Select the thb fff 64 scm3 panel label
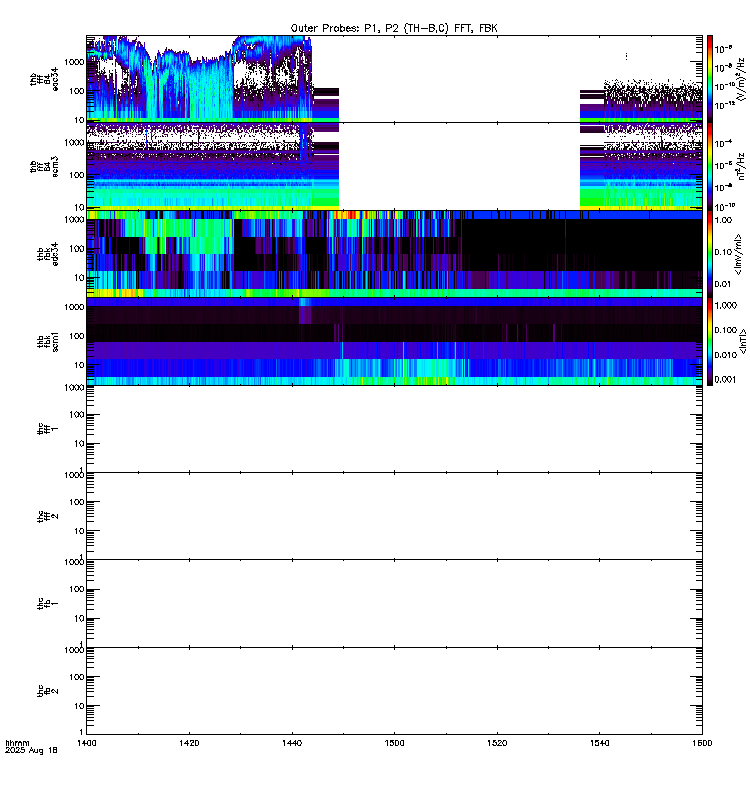Screen dimensions: 750x800 pyautogui.click(x=44, y=166)
